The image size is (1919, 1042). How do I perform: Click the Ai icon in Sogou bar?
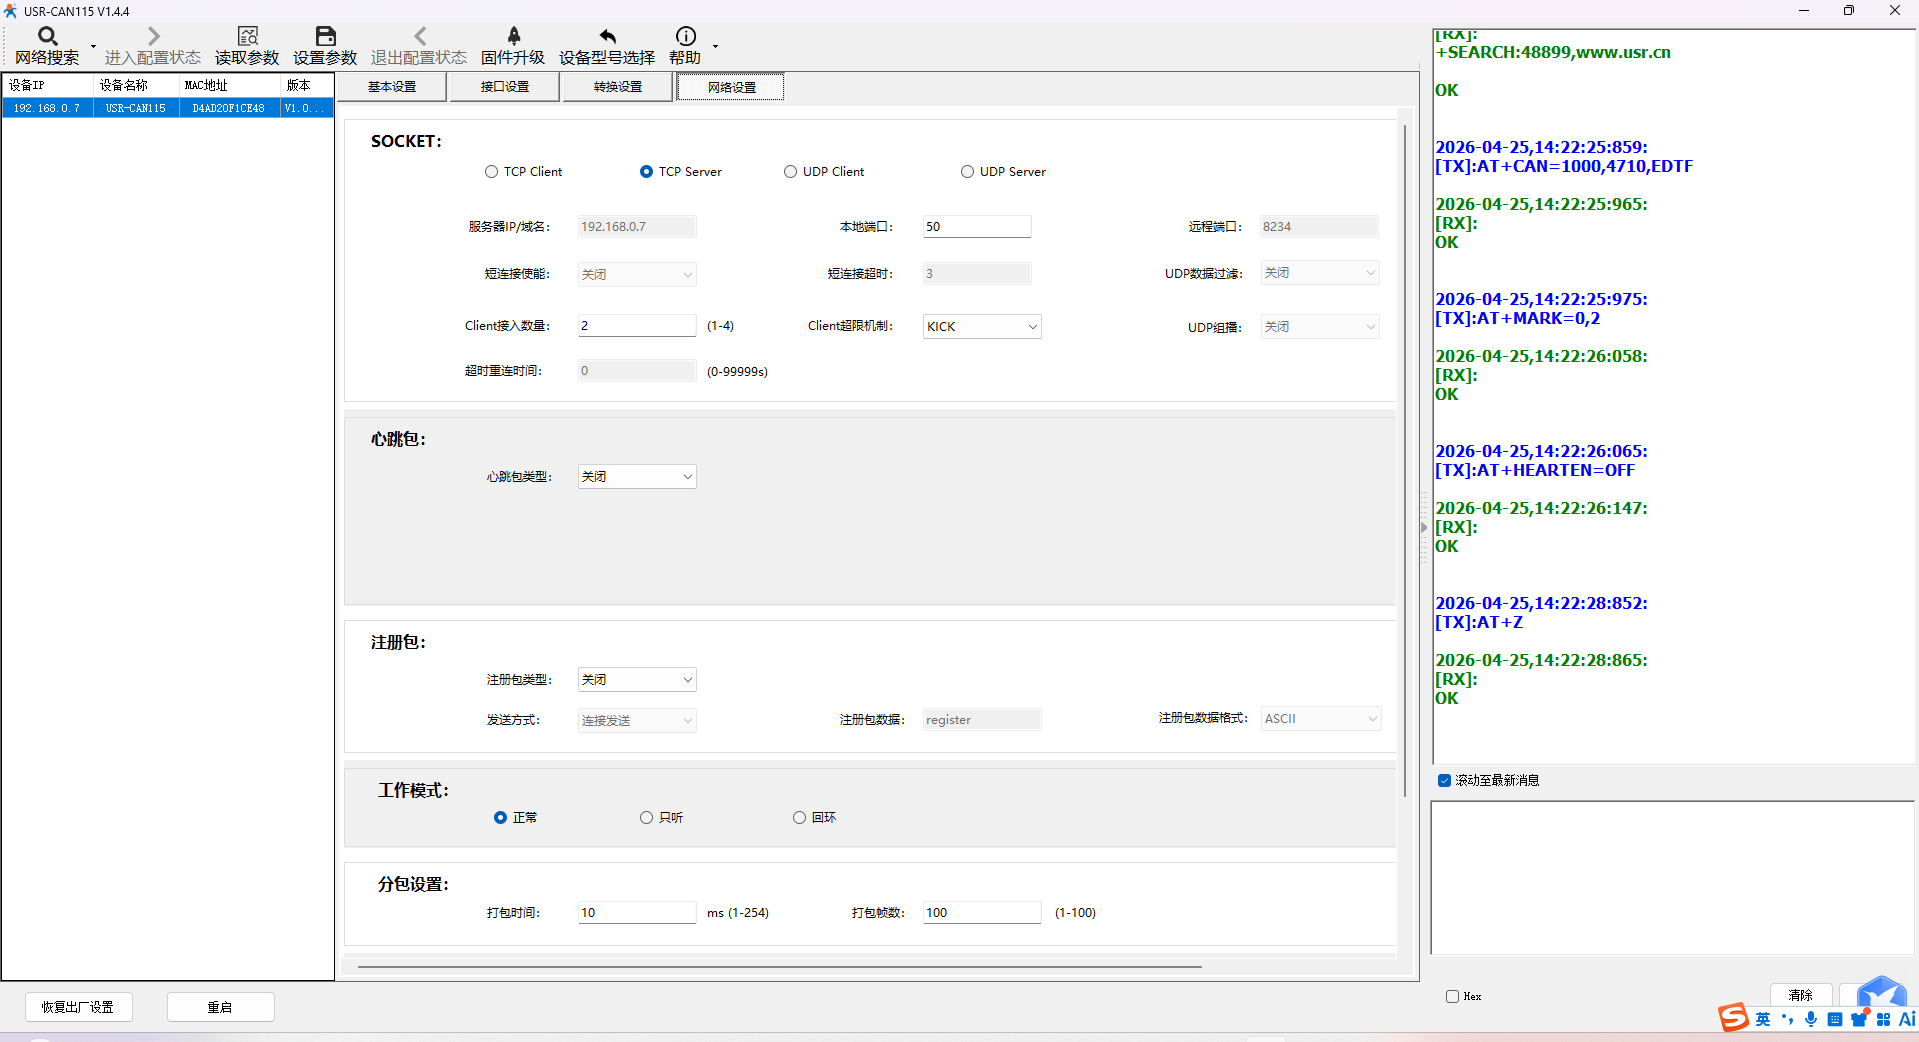point(1907,1019)
